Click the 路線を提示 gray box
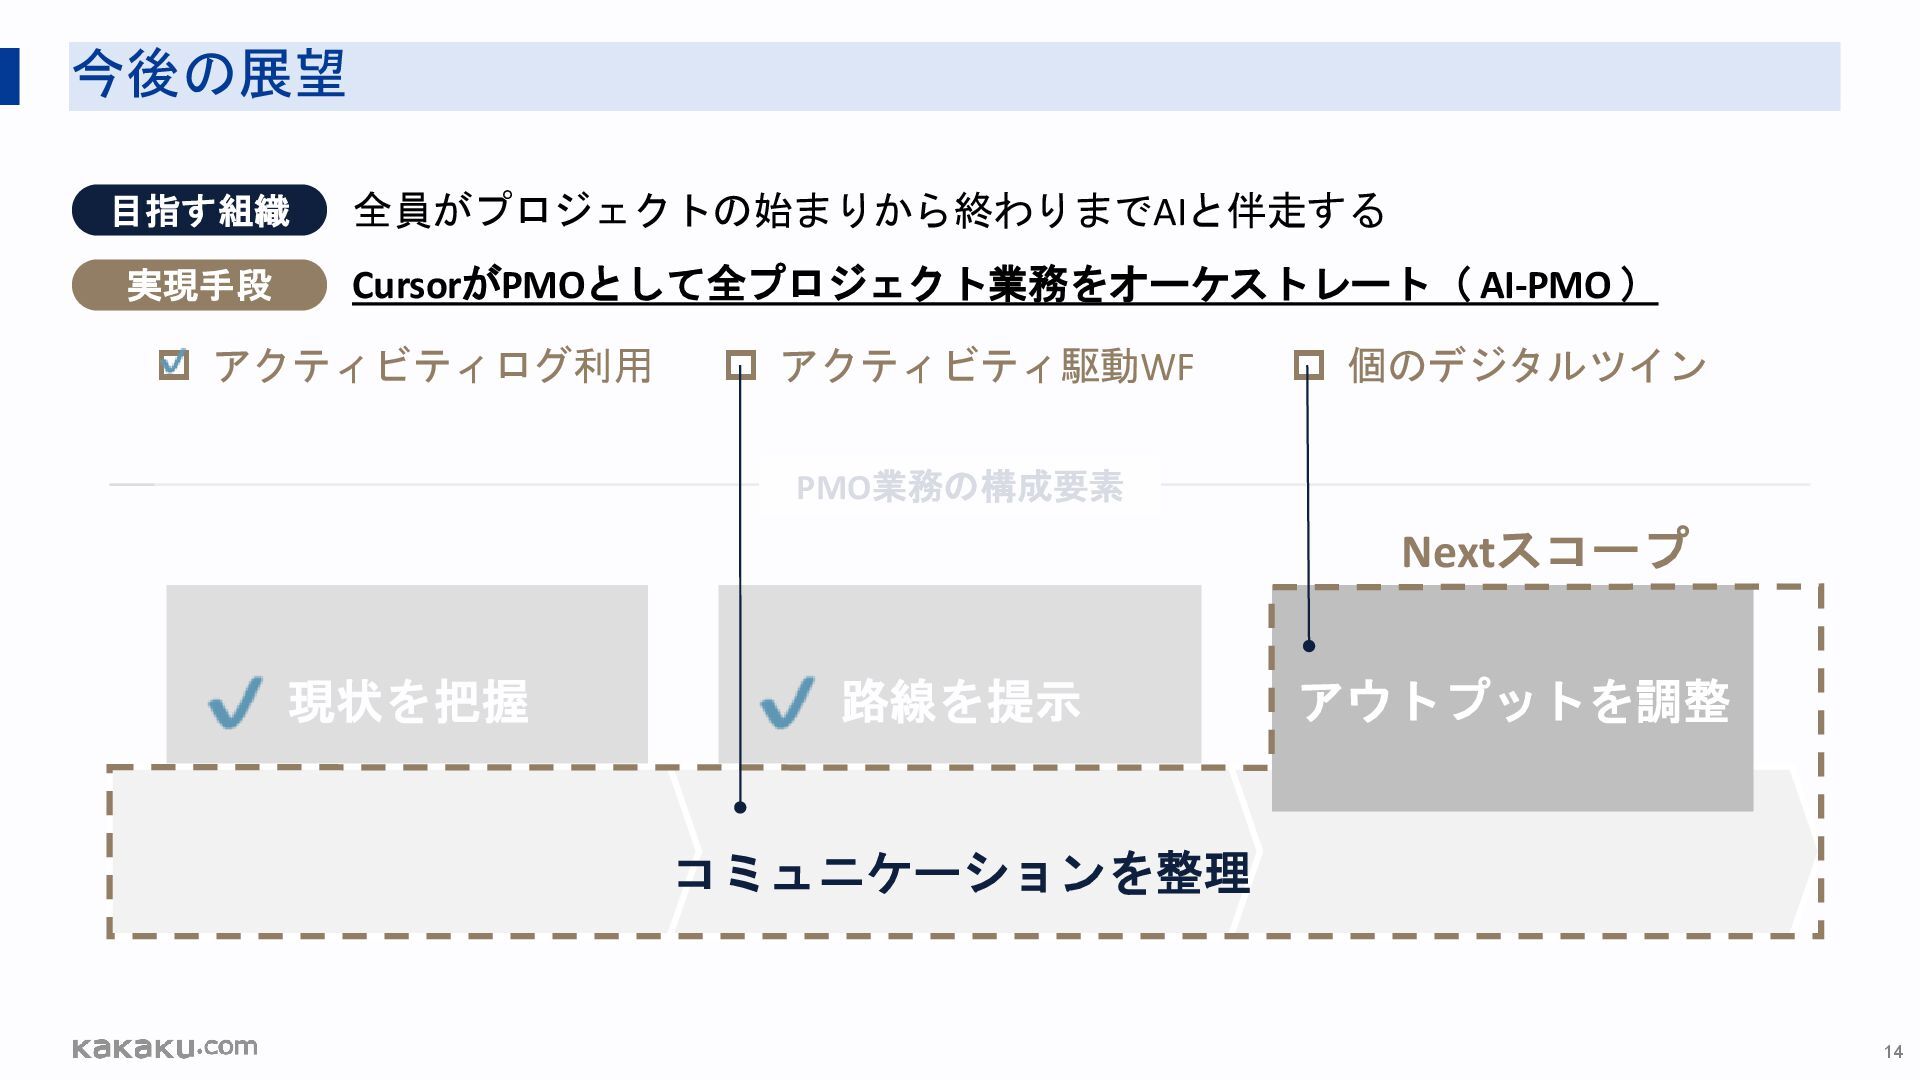 coord(960,675)
